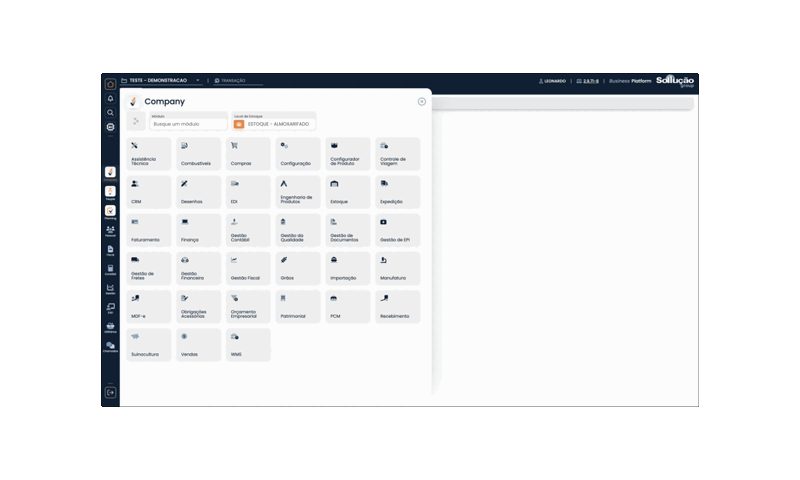Close the Company modules panel
Image resolution: width=800 pixels, height=480 pixels.
tap(422, 102)
